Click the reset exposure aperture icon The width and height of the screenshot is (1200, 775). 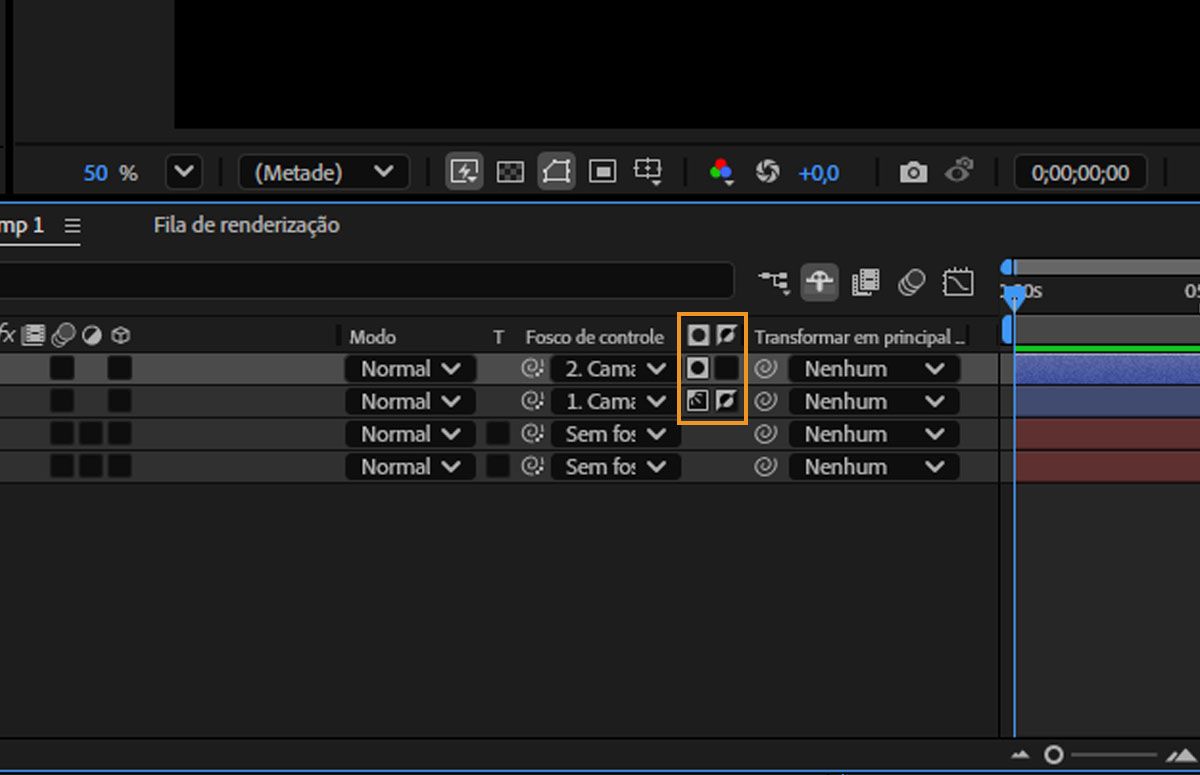767,172
